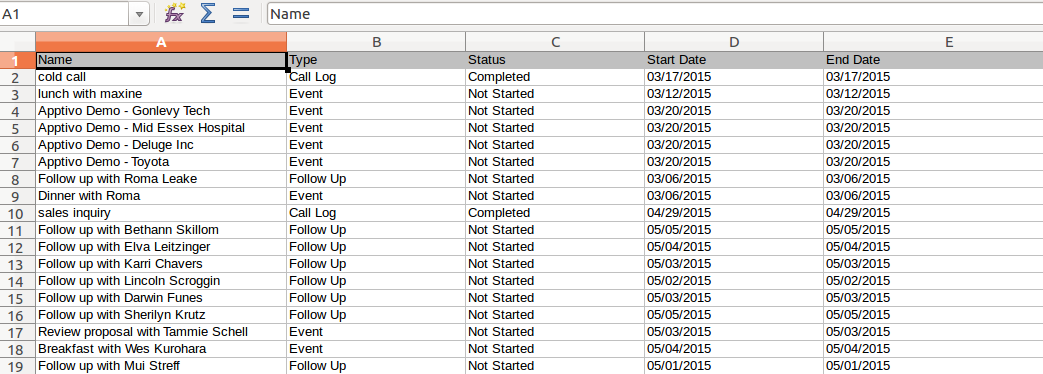Click the 'Apptivo Demo - Toyota' cell

(x=161, y=162)
